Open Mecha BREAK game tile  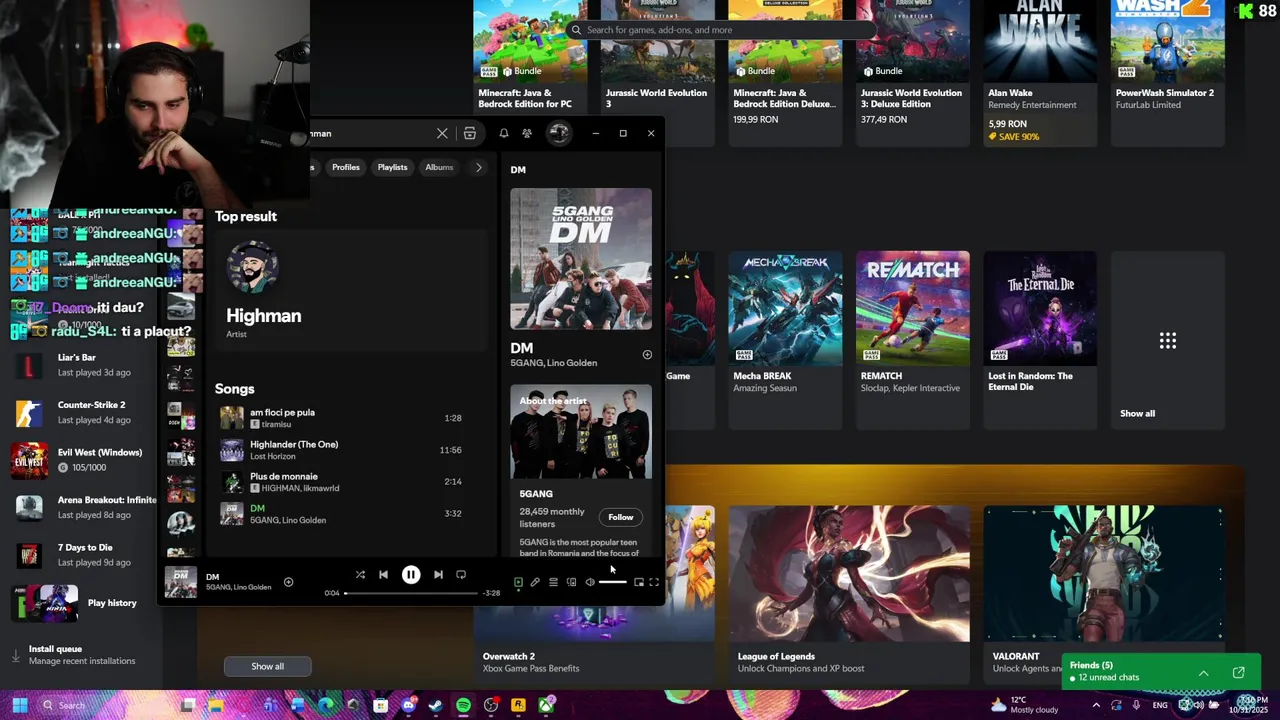785,340
